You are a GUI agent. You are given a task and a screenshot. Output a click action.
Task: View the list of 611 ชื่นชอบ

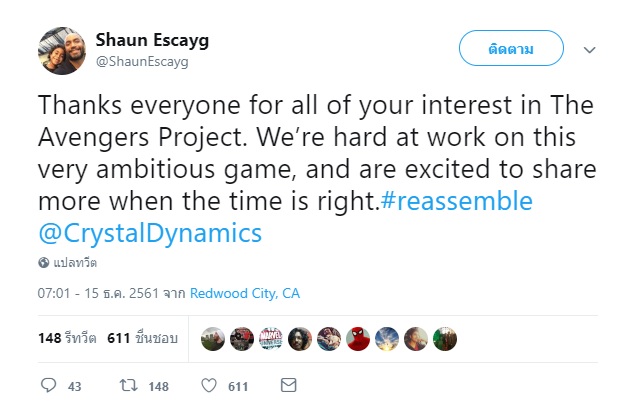pyautogui.click(x=142, y=338)
